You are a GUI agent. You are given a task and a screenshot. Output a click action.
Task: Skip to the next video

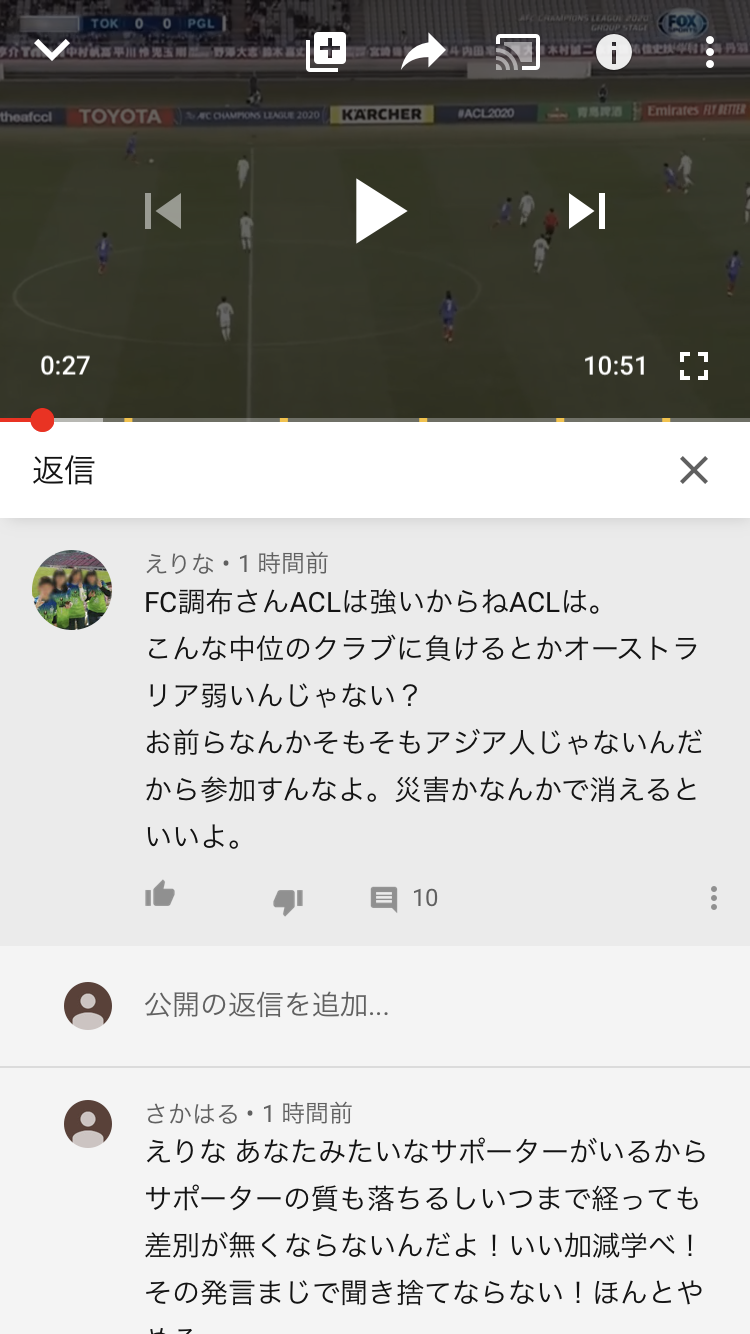click(587, 211)
